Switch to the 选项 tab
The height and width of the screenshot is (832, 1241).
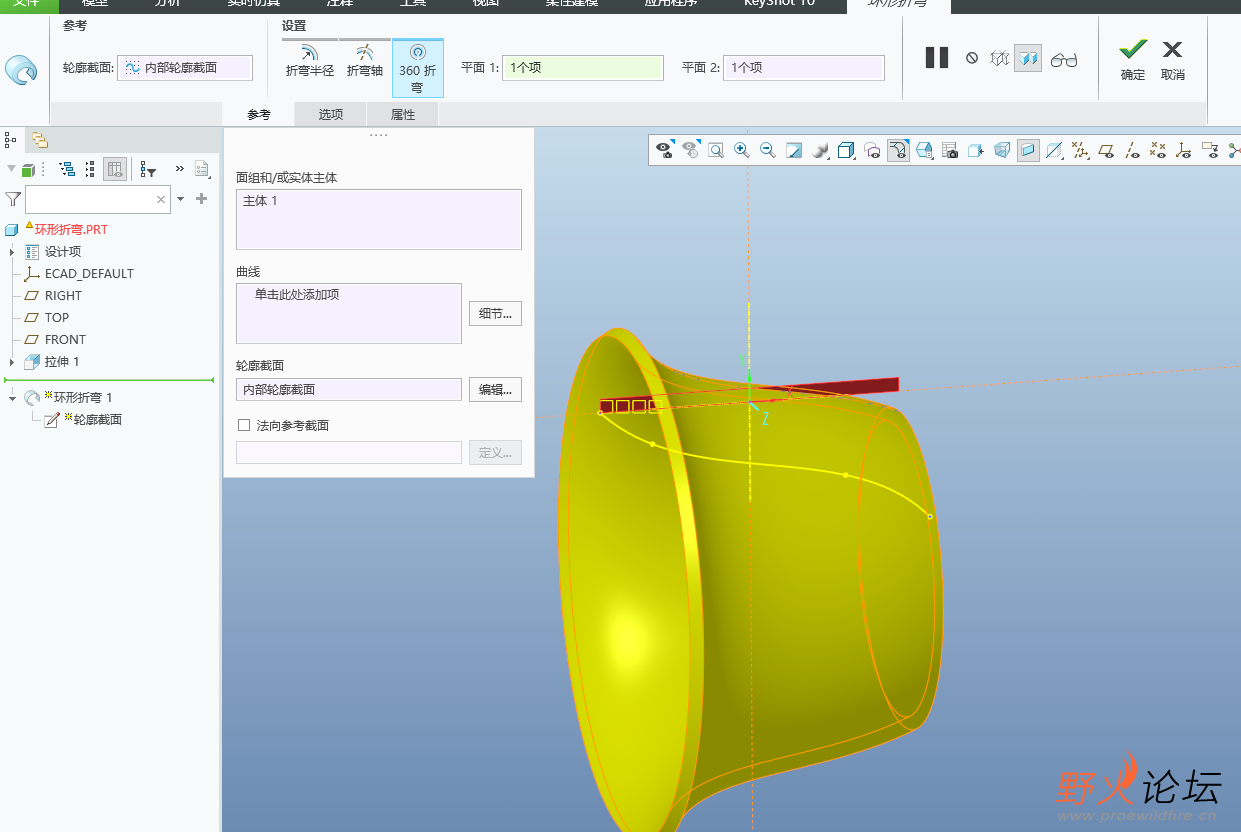[x=331, y=115]
